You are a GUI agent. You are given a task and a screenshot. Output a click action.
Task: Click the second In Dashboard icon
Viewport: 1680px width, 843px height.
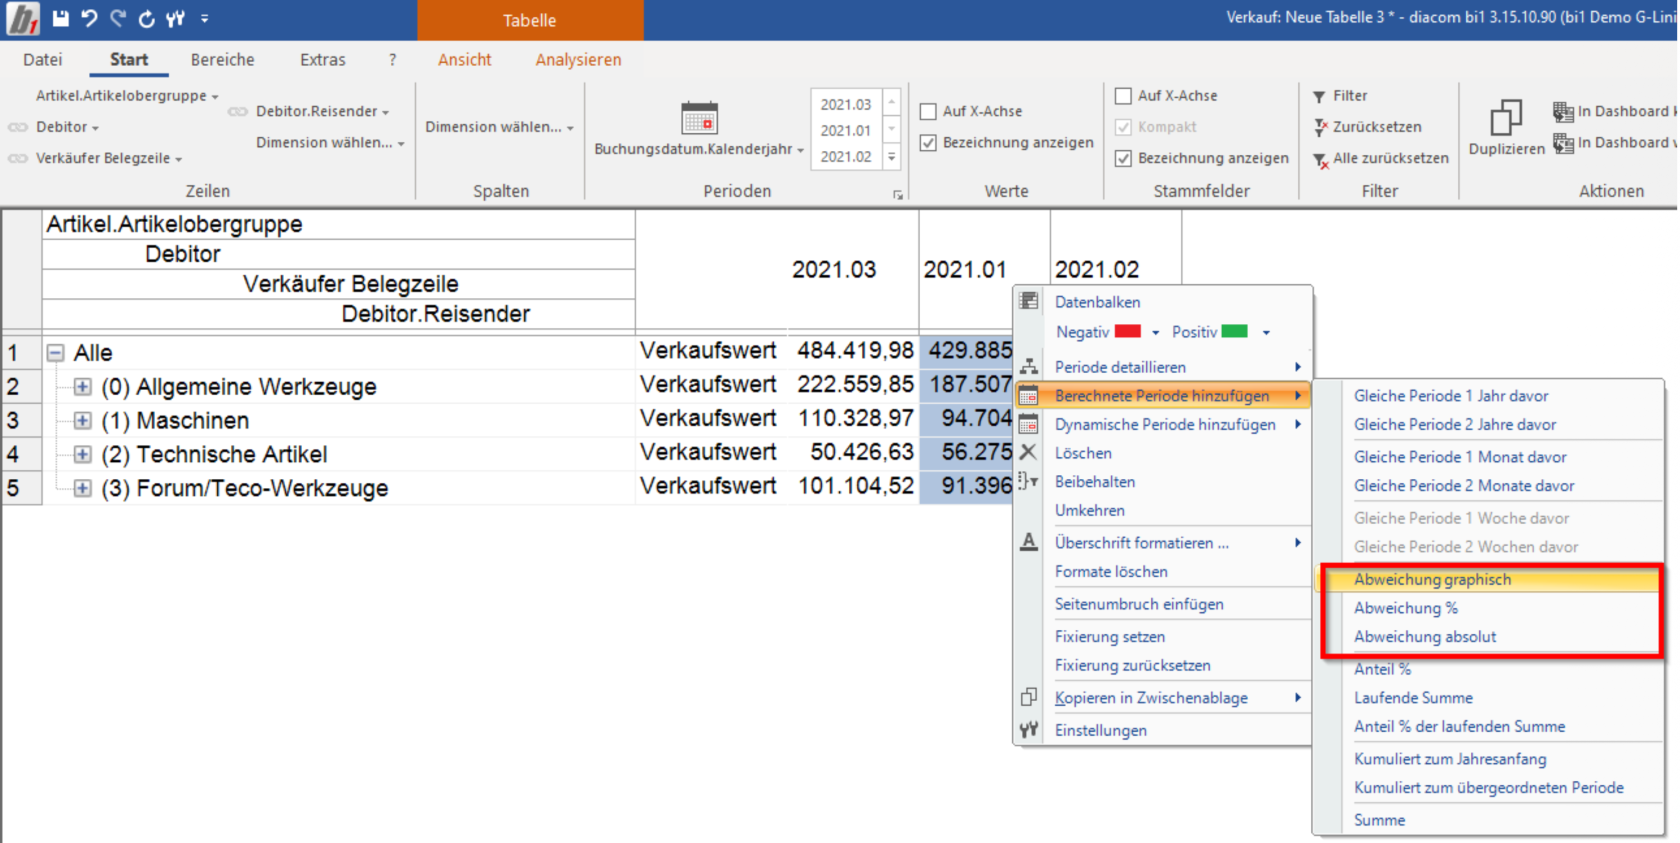click(1563, 143)
